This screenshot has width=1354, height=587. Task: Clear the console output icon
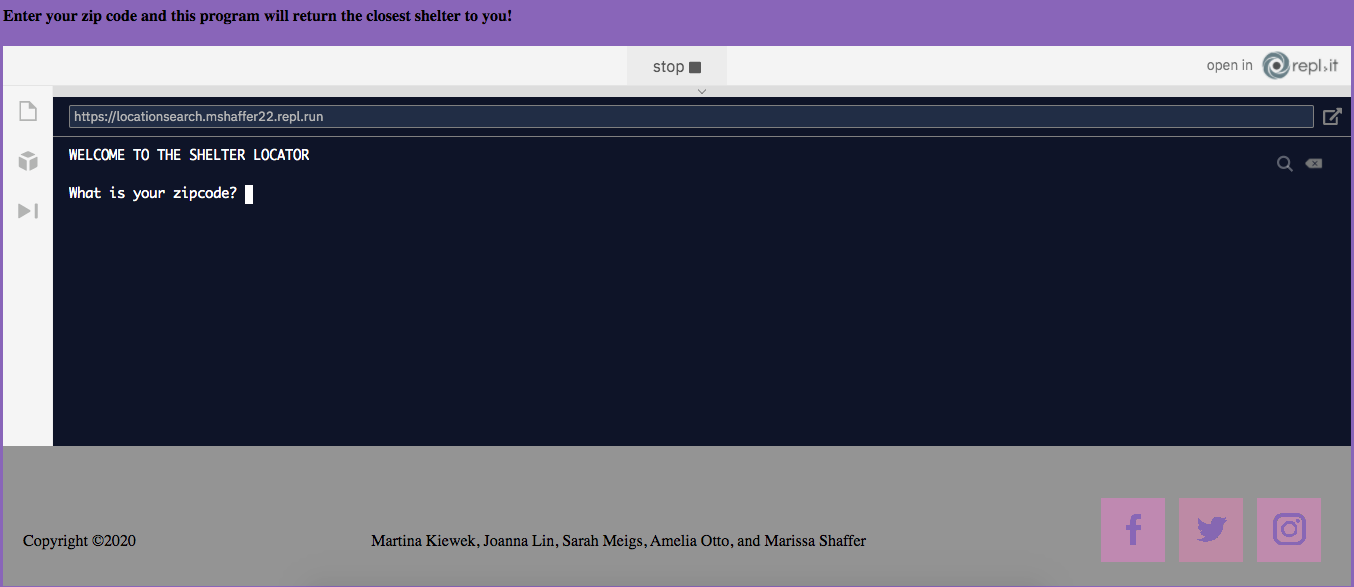click(x=1314, y=164)
